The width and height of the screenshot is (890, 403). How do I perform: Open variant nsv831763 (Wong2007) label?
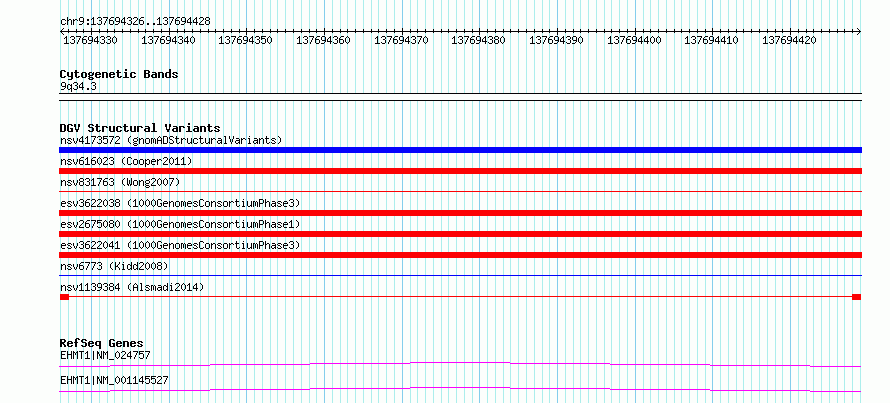click(x=120, y=182)
